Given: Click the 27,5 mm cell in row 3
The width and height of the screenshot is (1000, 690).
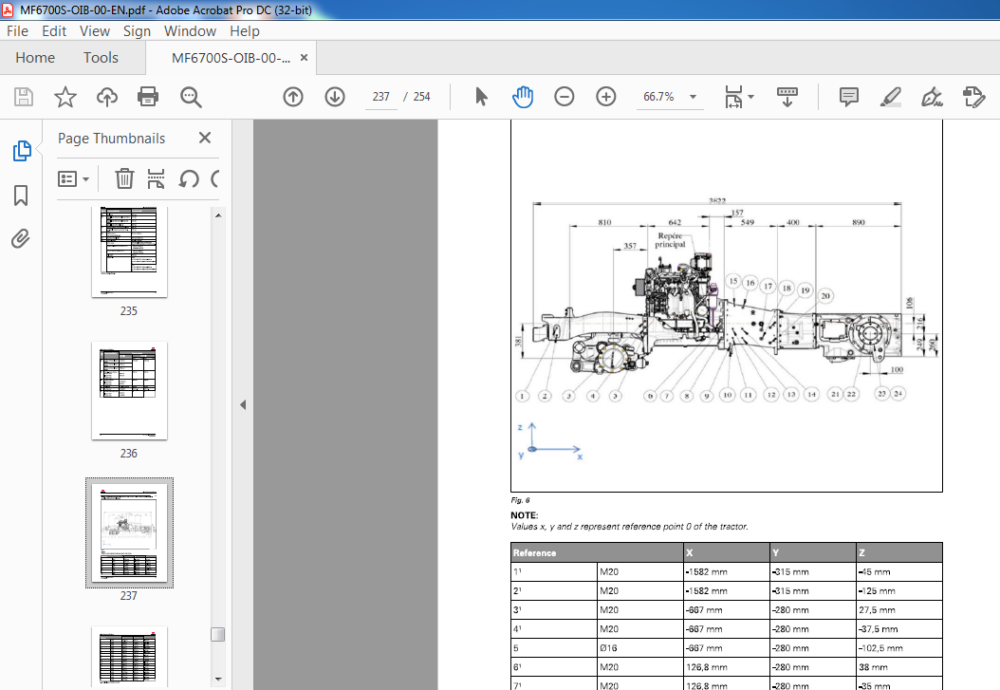Looking at the screenshot, I should click(x=899, y=610).
